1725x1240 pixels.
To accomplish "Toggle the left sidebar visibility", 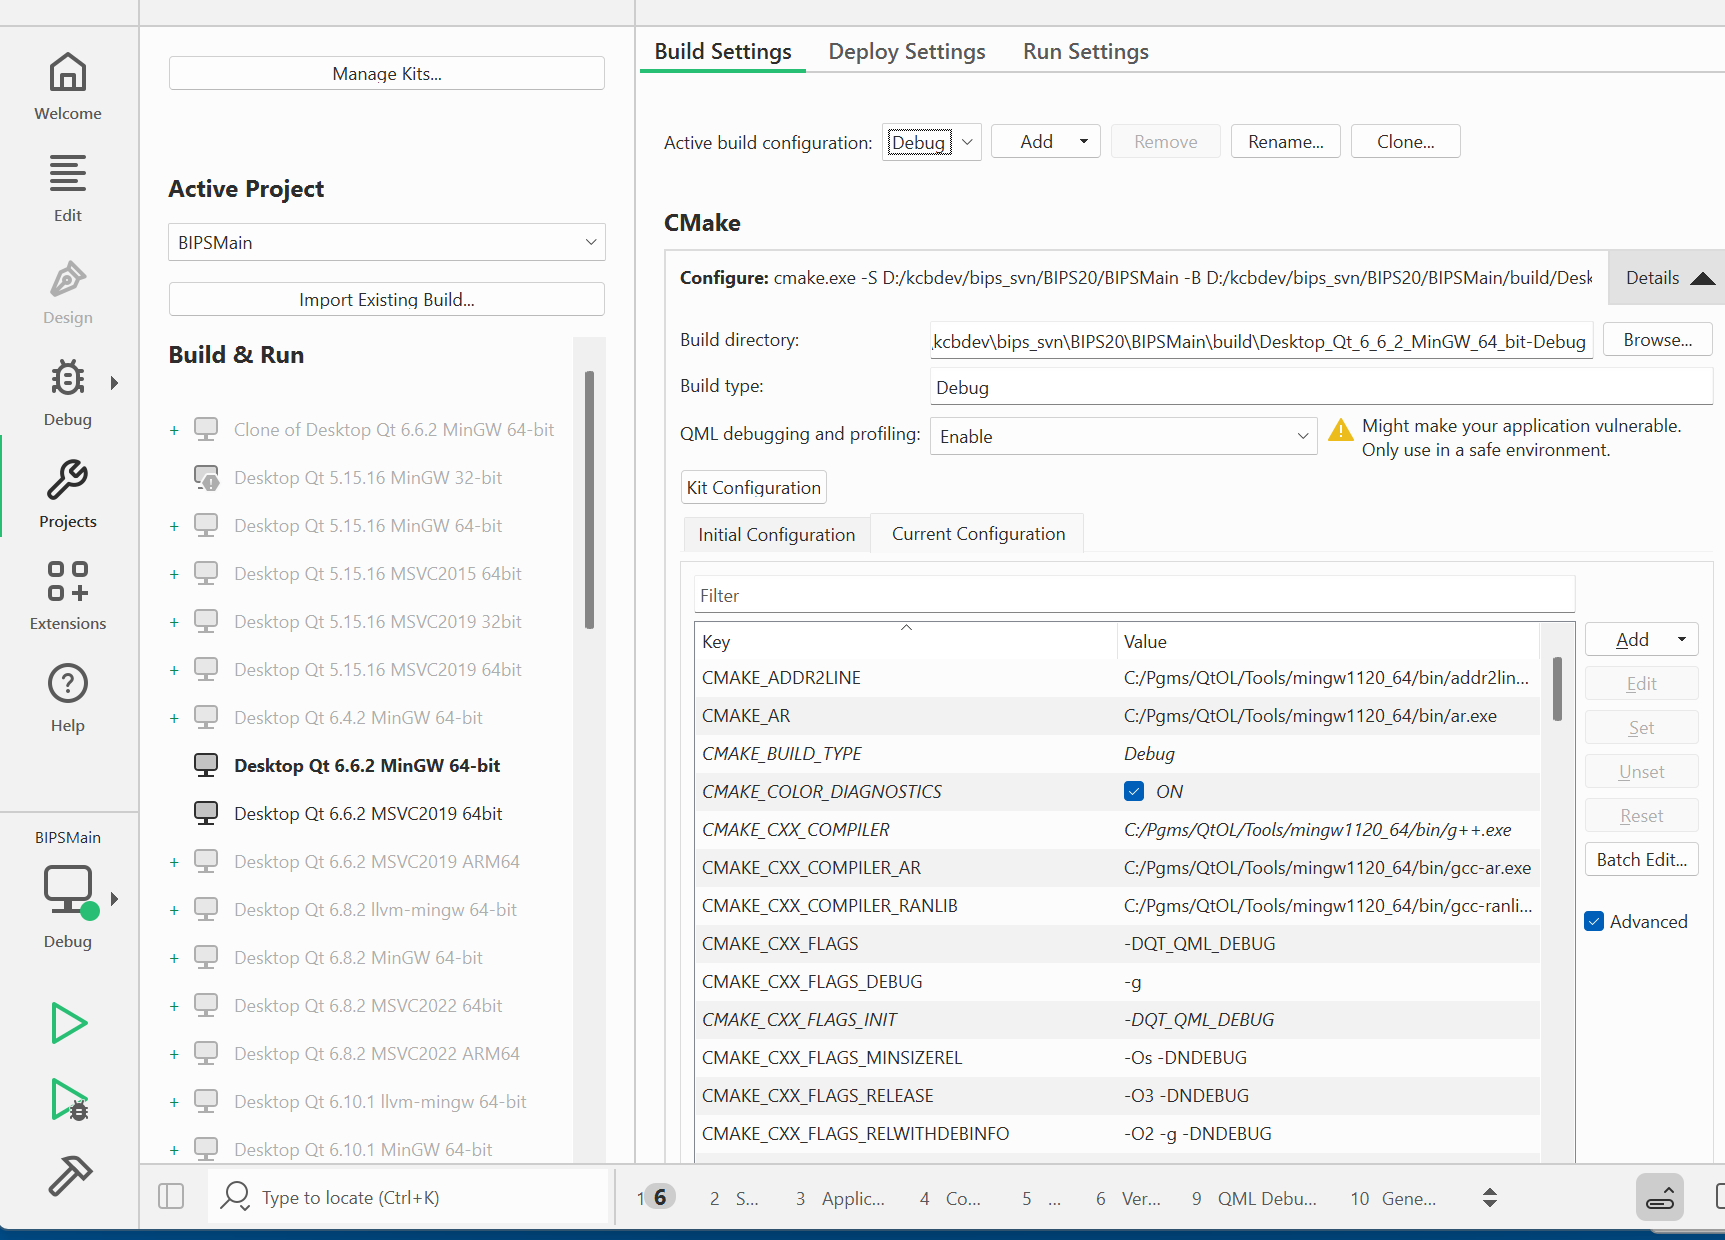I will click(171, 1197).
